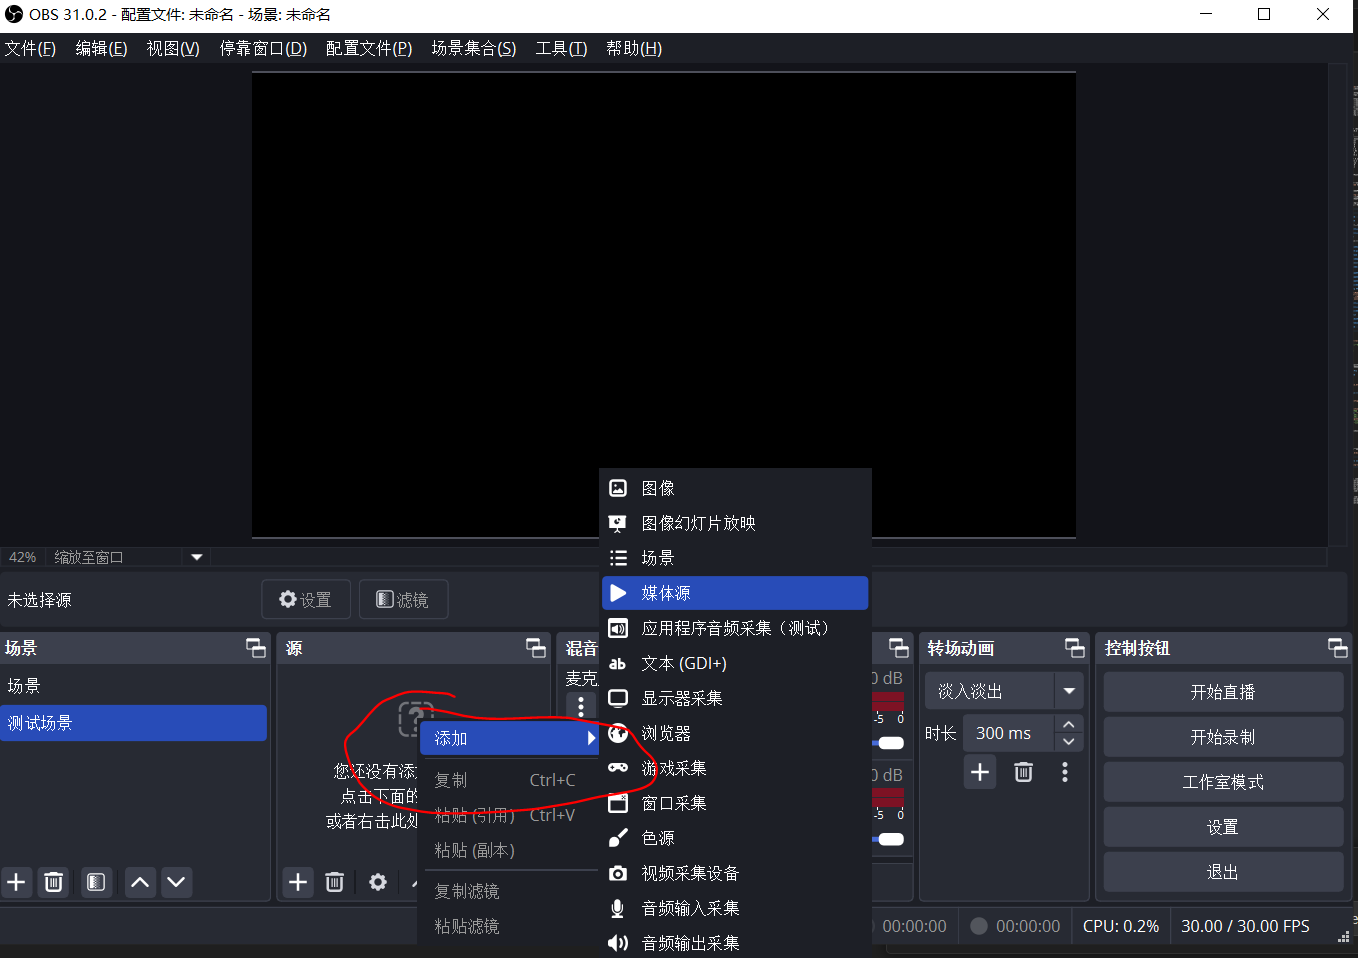Open the 工具(T) menu in the menu bar
This screenshot has width=1358, height=958.
point(561,48)
